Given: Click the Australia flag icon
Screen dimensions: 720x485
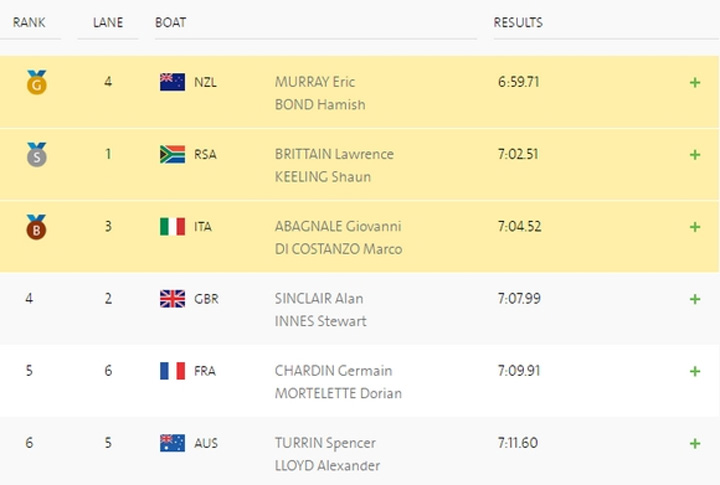Looking at the screenshot, I should [172, 443].
